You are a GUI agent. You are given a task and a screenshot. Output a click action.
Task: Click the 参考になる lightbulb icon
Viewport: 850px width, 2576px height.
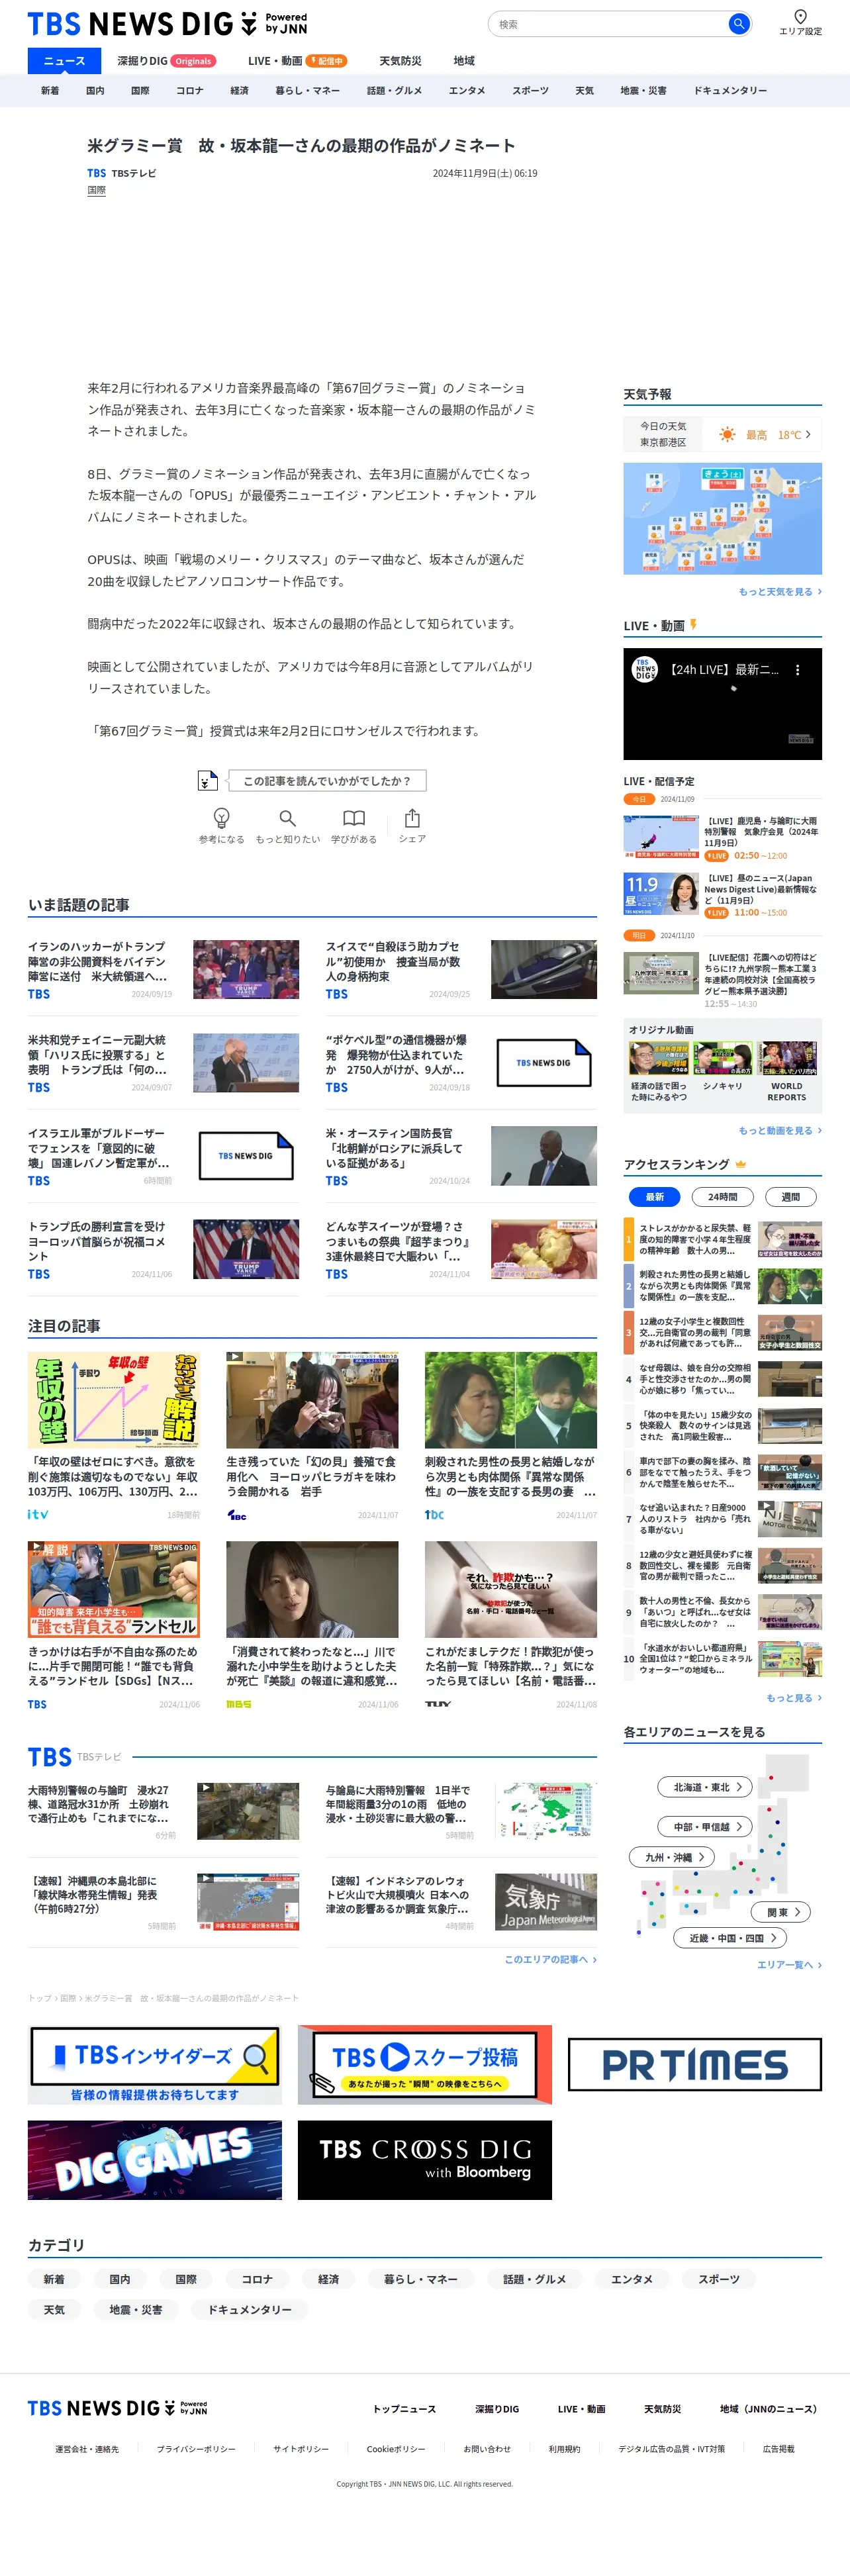221,817
